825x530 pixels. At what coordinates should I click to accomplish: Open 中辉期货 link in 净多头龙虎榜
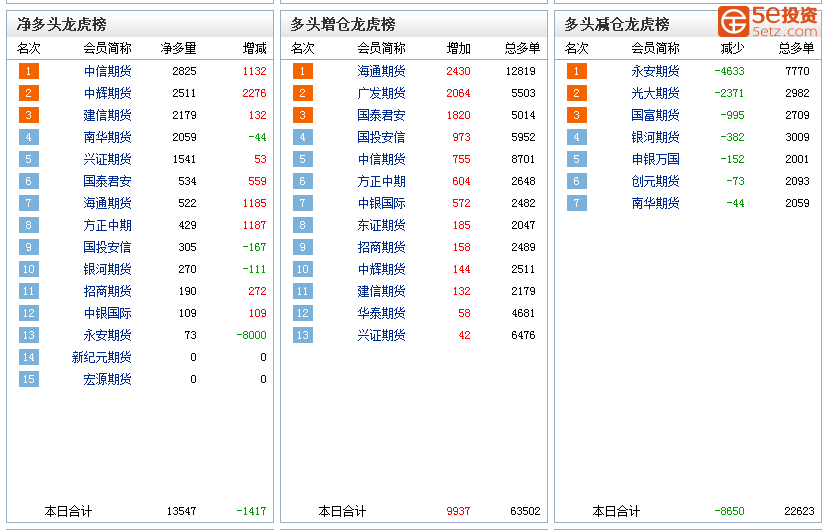(107, 93)
